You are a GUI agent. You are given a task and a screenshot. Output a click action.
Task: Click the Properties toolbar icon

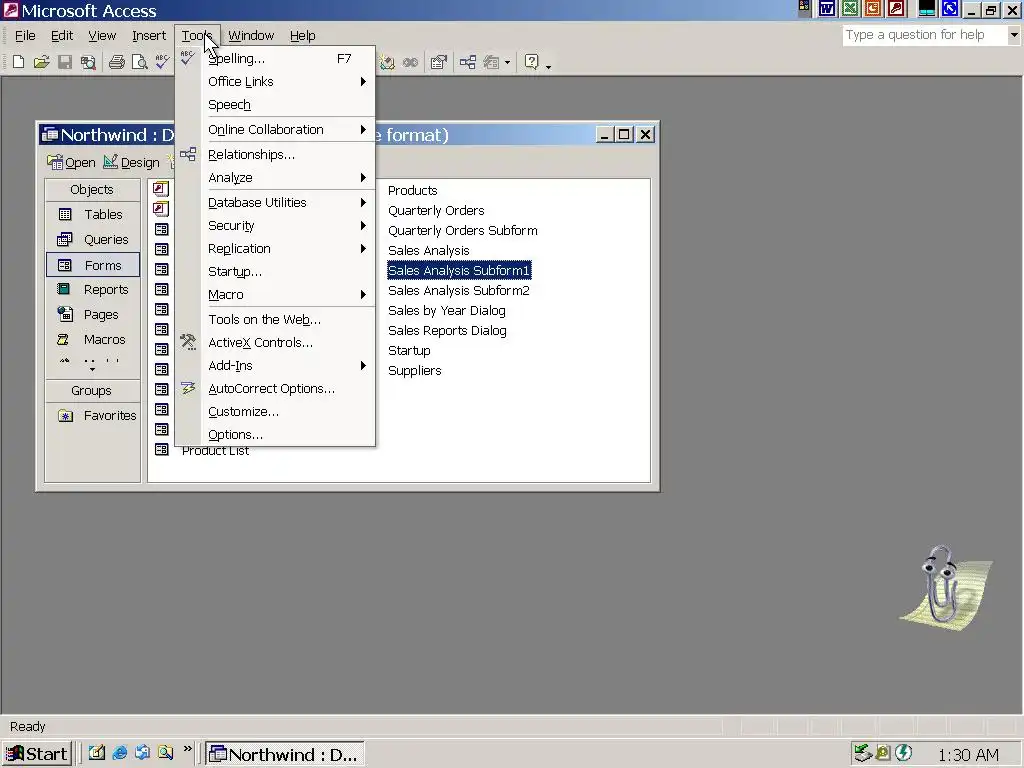pos(438,62)
